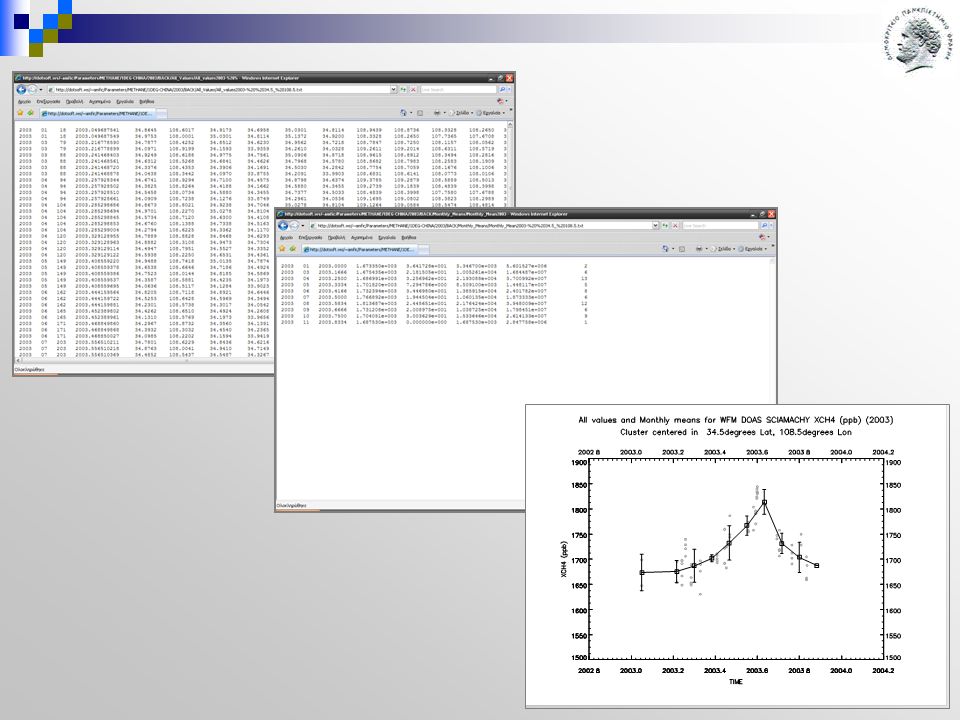Image resolution: width=960 pixels, height=720 pixels.
Task: Click the red Stop icon in the All_values window
Action: 413,89
